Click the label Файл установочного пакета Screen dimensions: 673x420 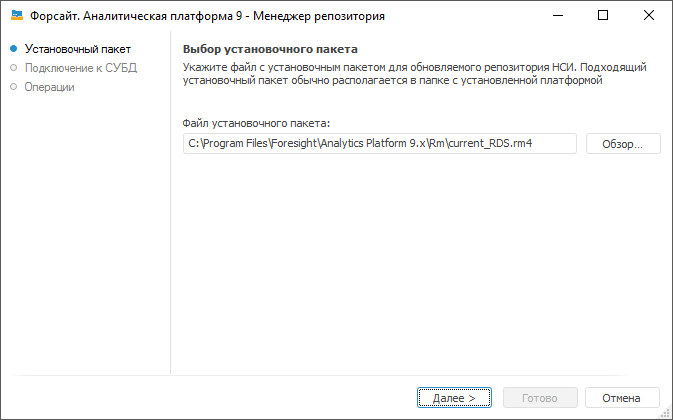point(256,123)
